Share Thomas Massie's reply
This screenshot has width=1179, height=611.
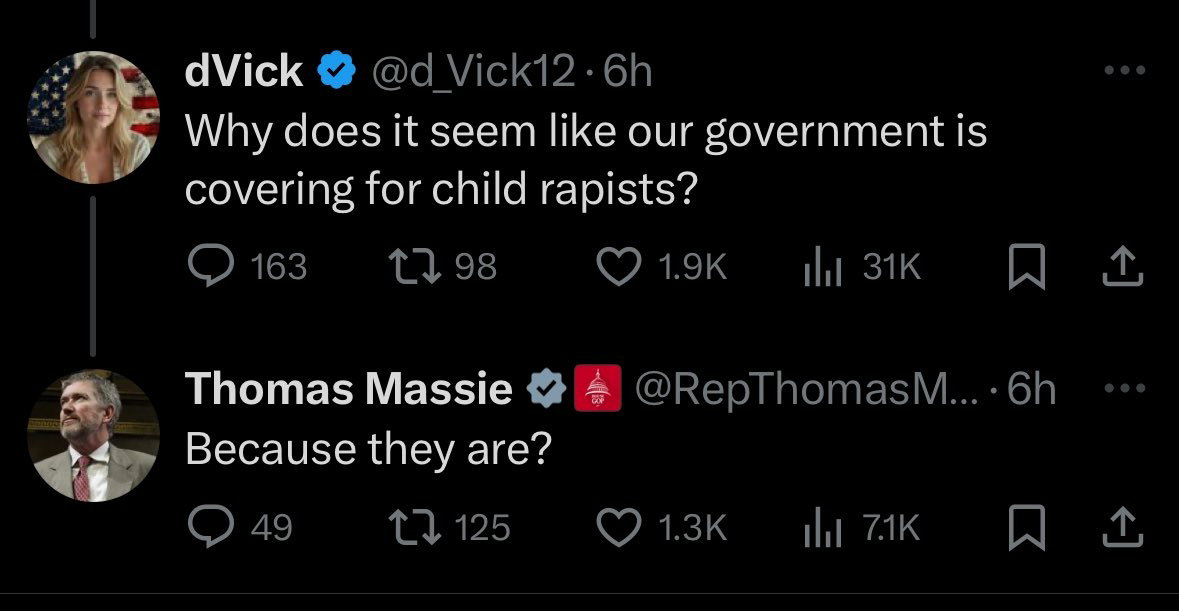point(1123,527)
